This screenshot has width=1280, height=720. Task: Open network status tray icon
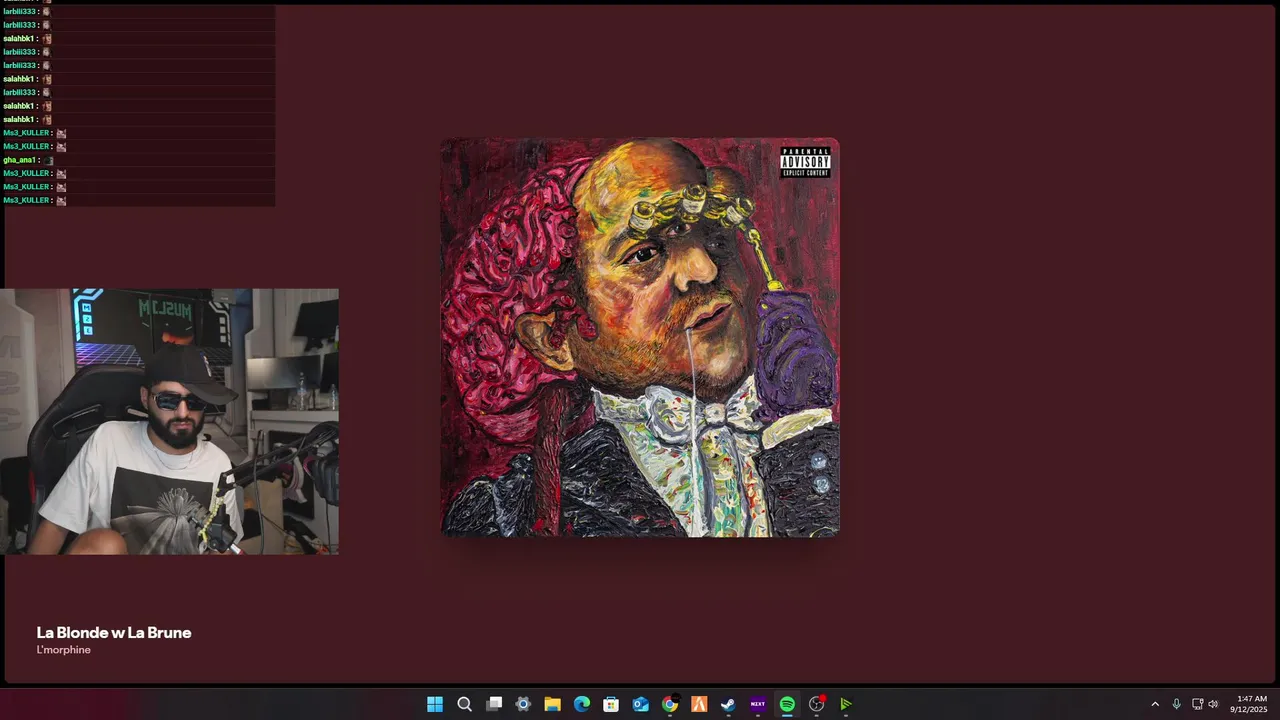point(1197,704)
